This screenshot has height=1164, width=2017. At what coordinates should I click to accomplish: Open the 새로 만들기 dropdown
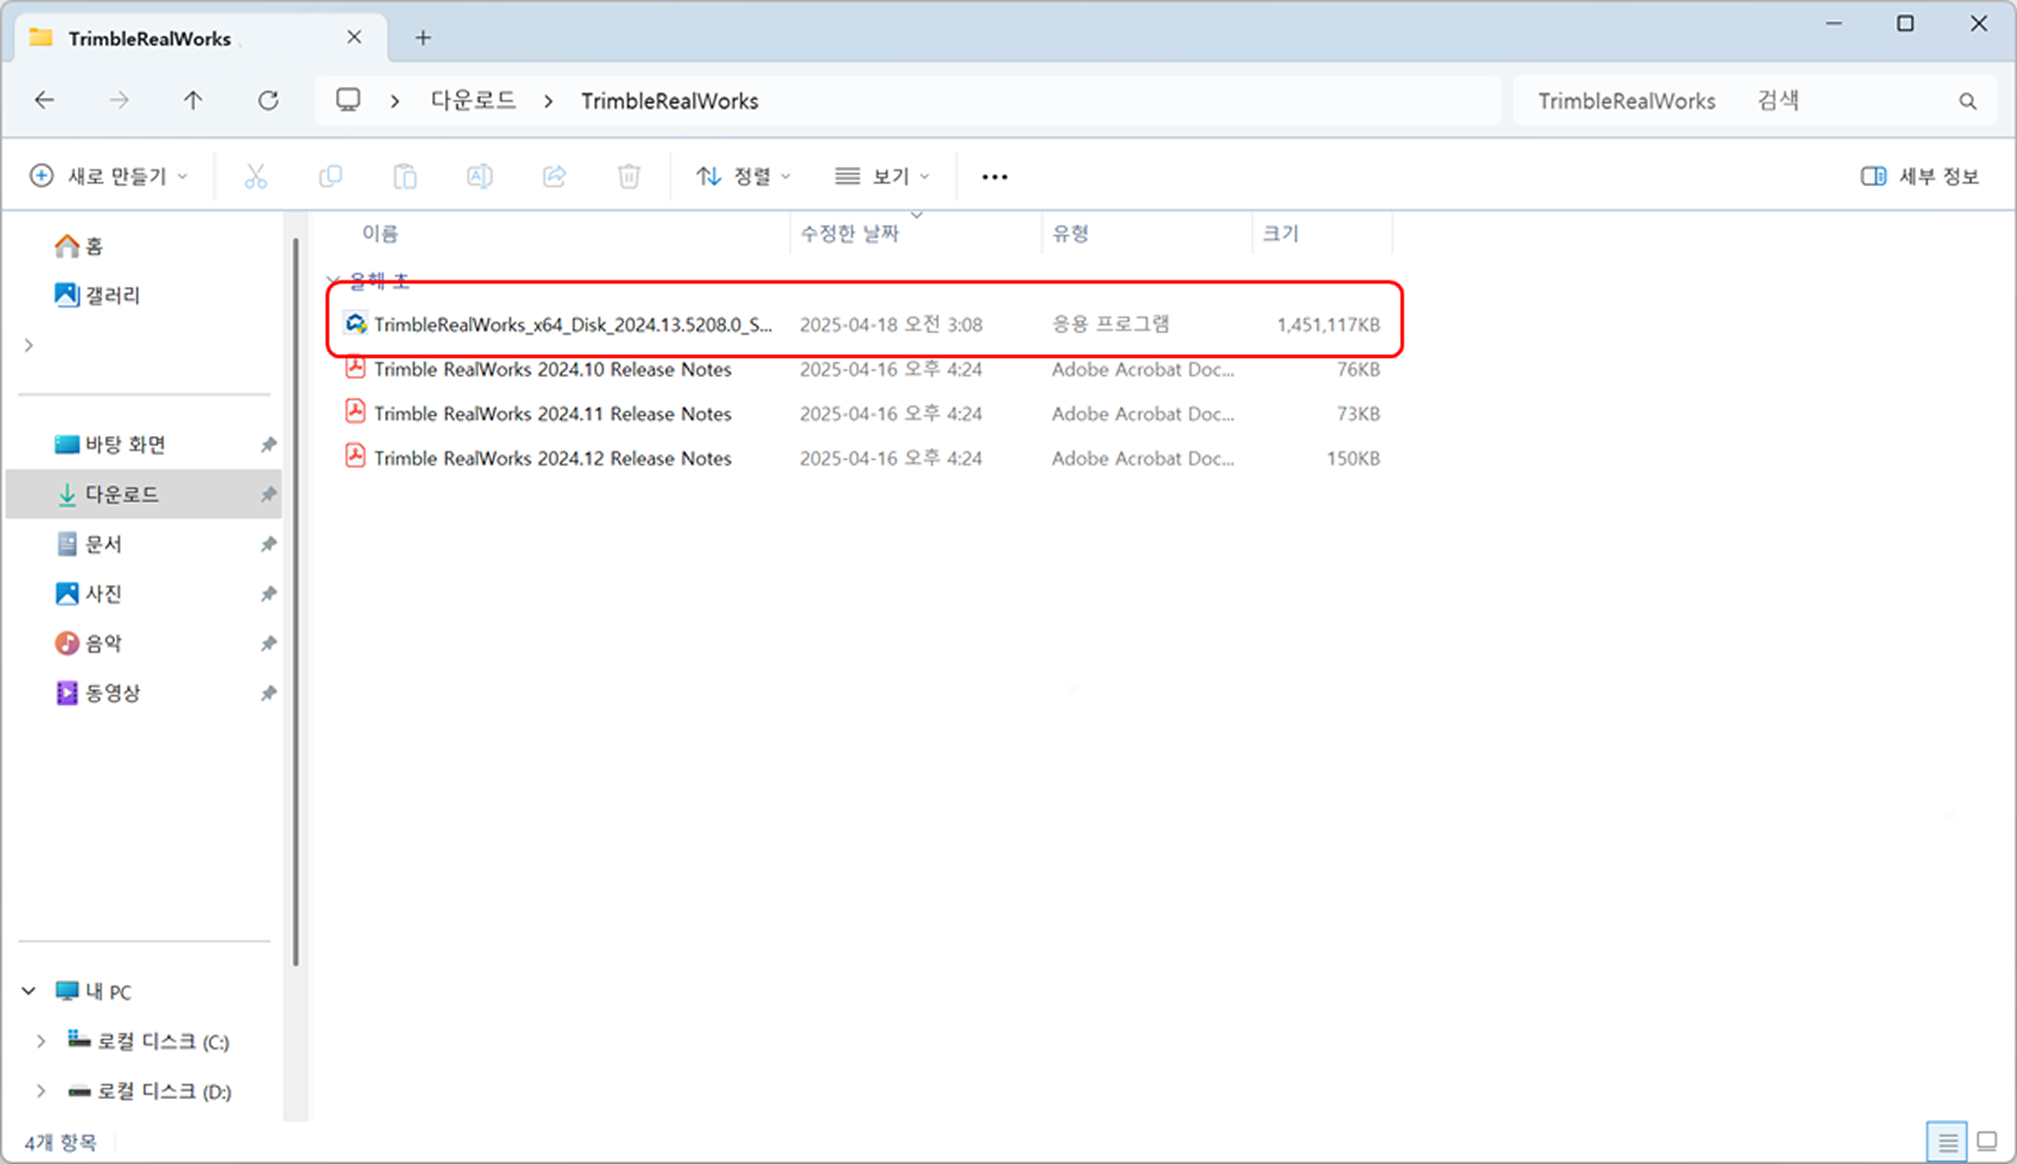click(109, 176)
